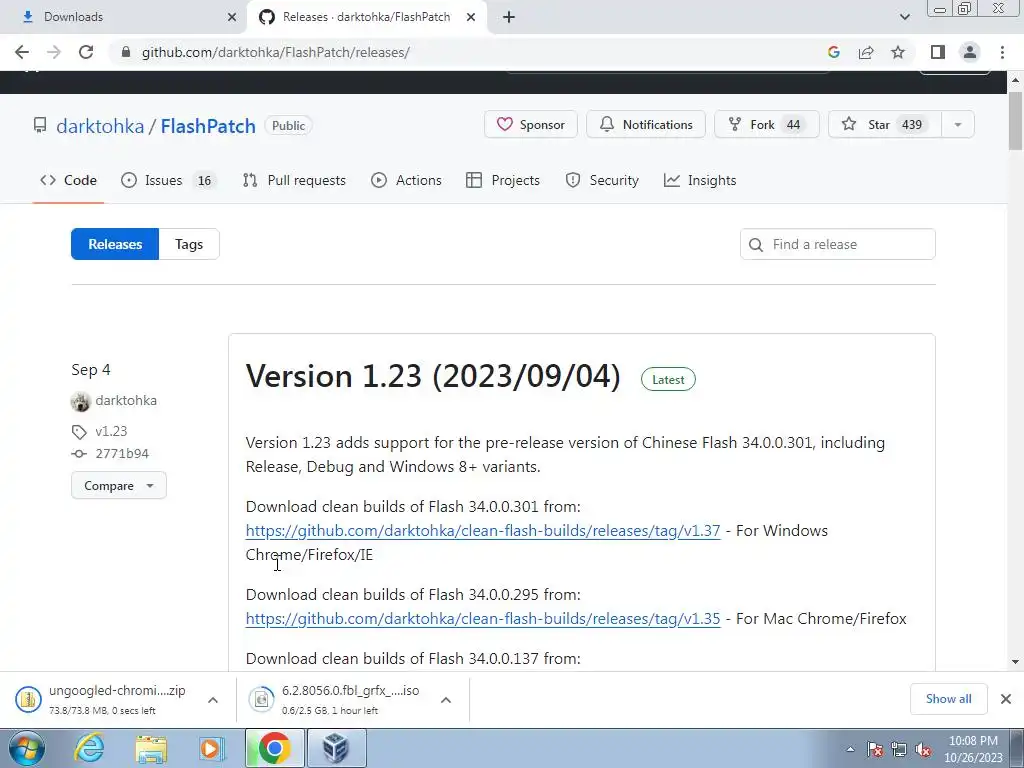Open the FlashPatch repository link
This screenshot has height=768, width=1024.
coord(208,126)
